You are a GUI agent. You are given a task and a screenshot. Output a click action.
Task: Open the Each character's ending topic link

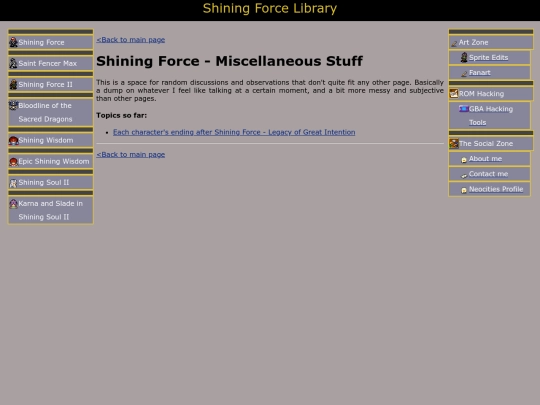(234, 132)
